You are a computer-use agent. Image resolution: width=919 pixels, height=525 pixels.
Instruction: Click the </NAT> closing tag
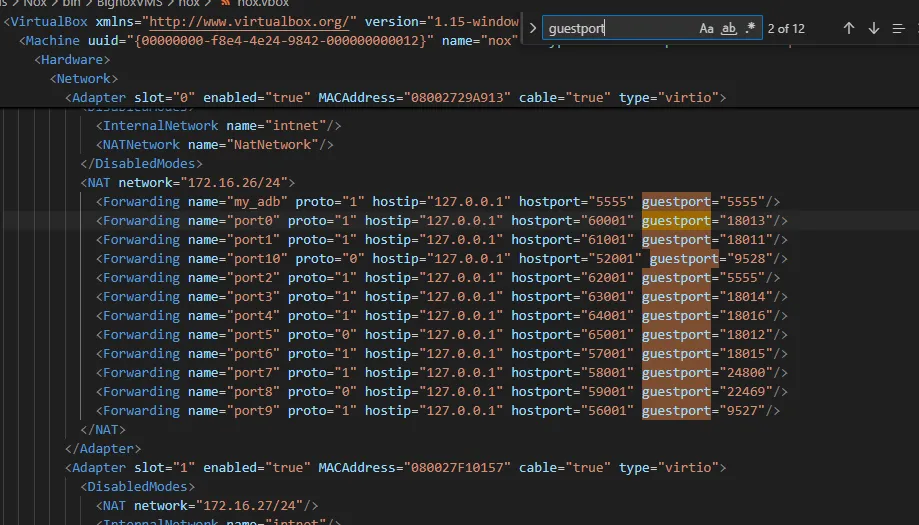click(103, 429)
